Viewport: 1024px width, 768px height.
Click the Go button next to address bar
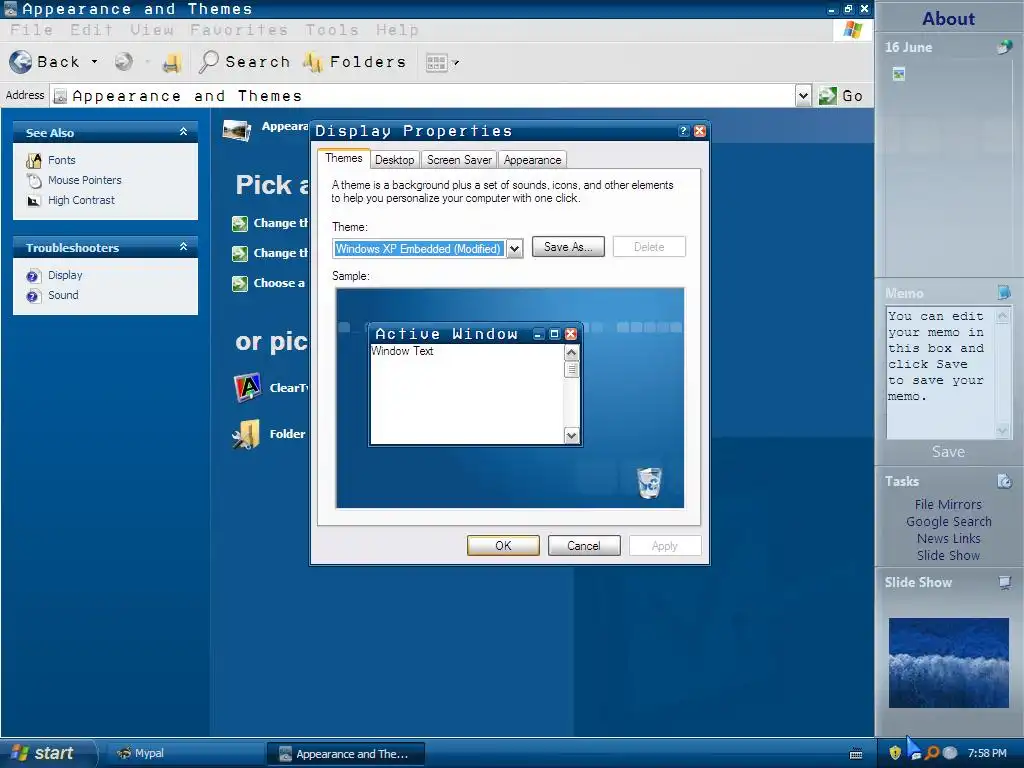click(841, 96)
